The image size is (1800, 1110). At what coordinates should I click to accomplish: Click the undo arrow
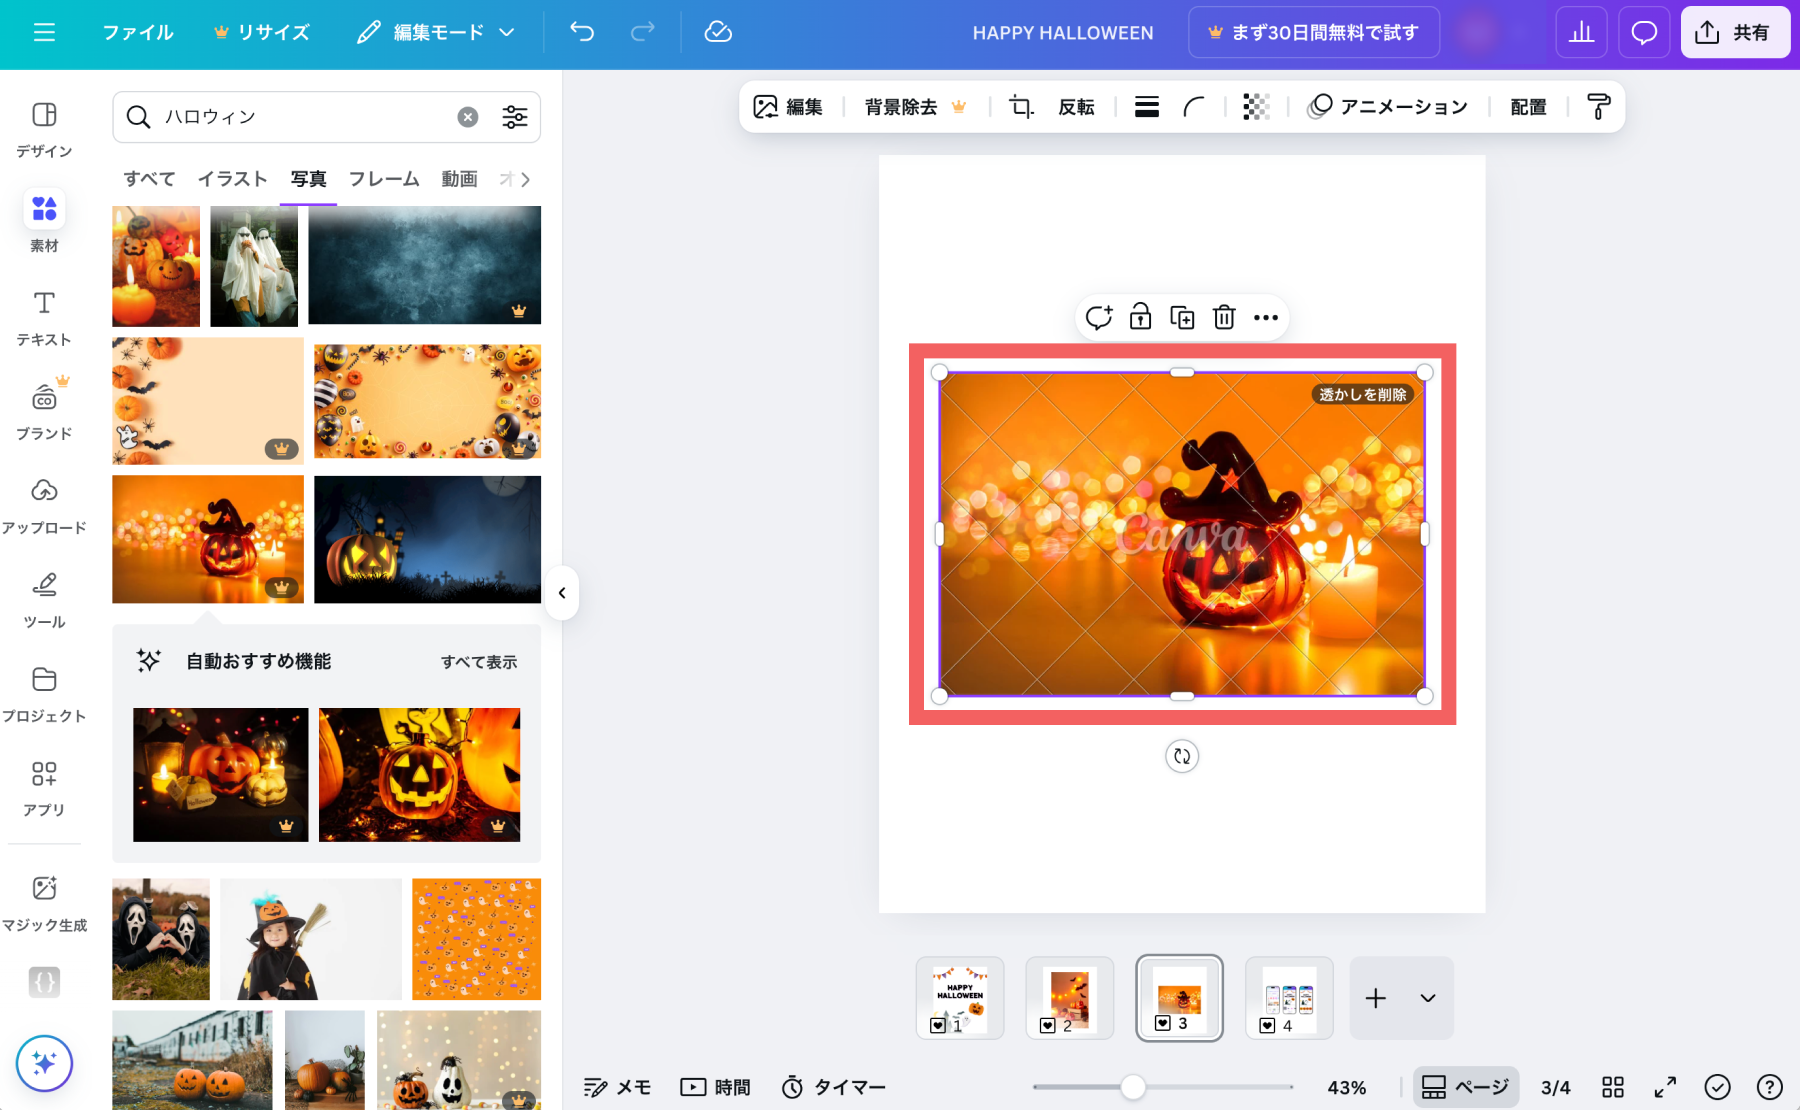[582, 32]
